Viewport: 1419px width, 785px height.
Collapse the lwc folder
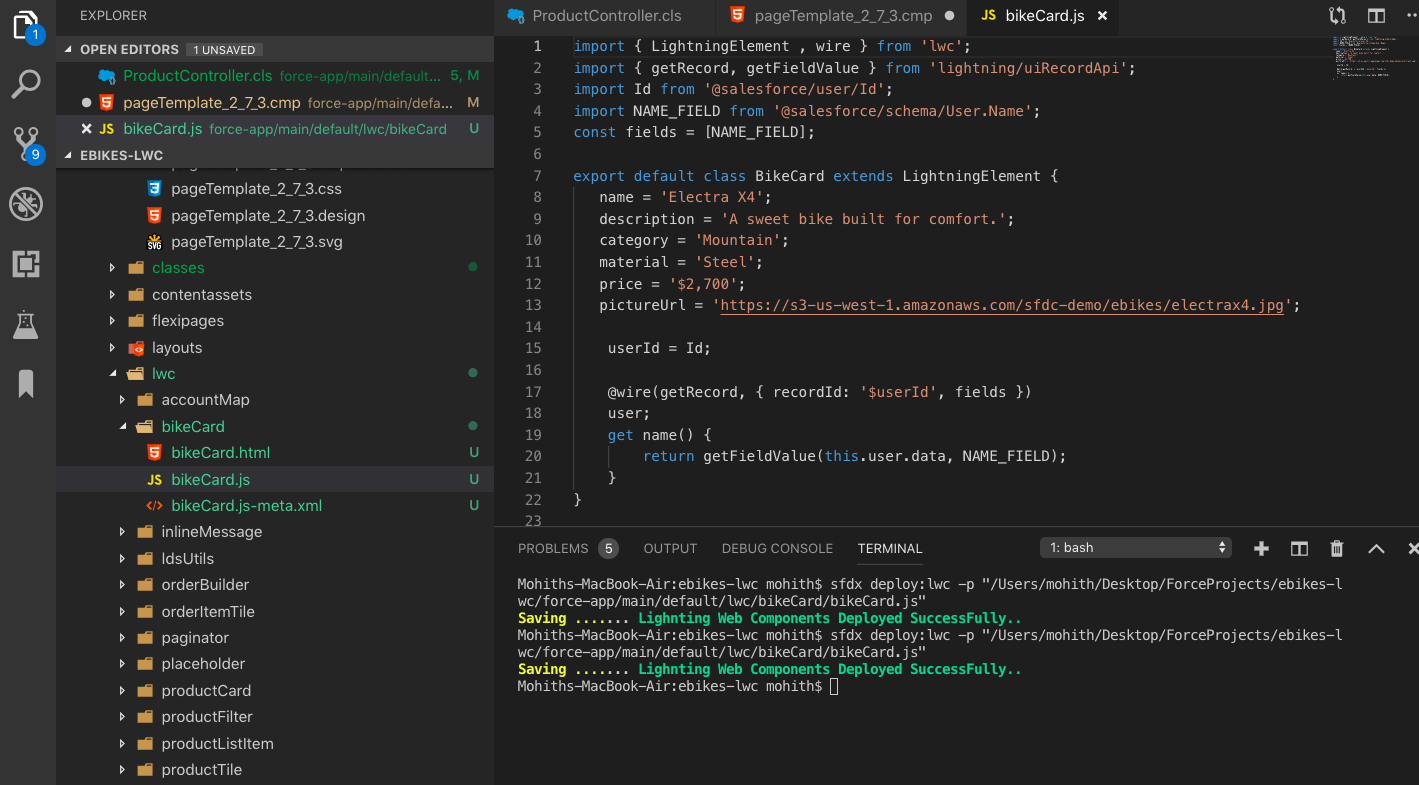click(114, 374)
